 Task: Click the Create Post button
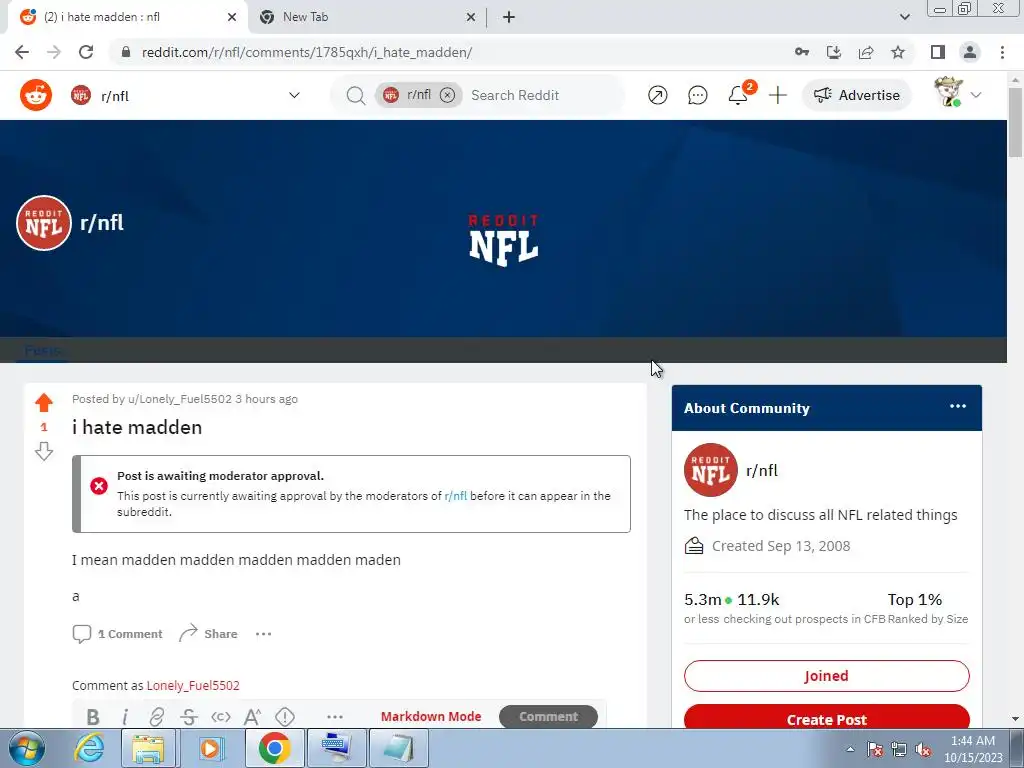pyautogui.click(x=827, y=717)
